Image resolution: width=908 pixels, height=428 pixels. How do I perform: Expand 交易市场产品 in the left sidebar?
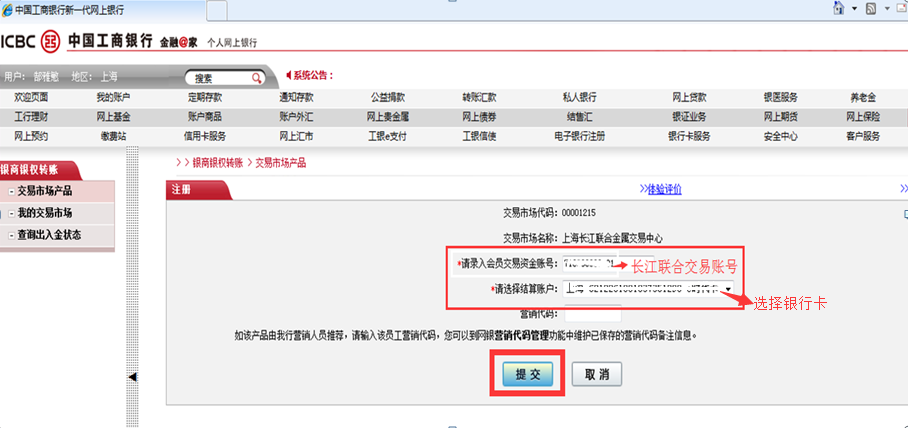pos(45,191)
